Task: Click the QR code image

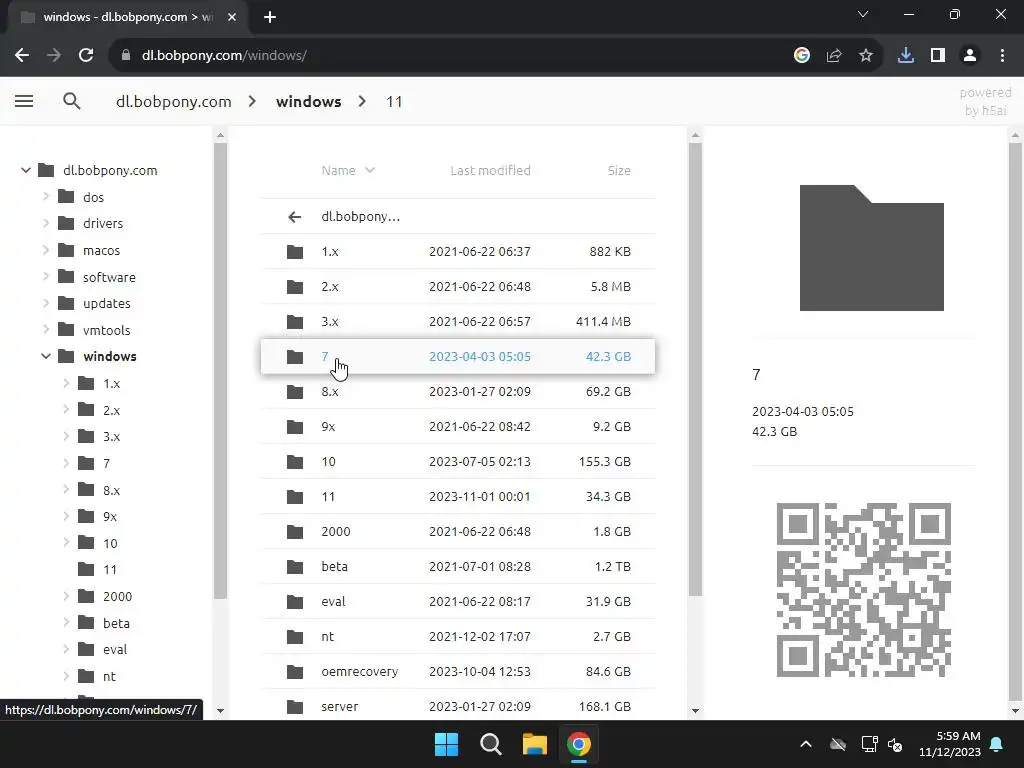Action: coord(863,590)
